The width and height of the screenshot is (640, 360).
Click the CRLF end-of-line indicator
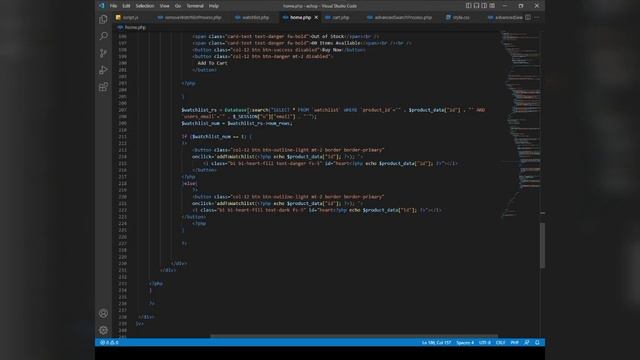(x=500, y=342)
